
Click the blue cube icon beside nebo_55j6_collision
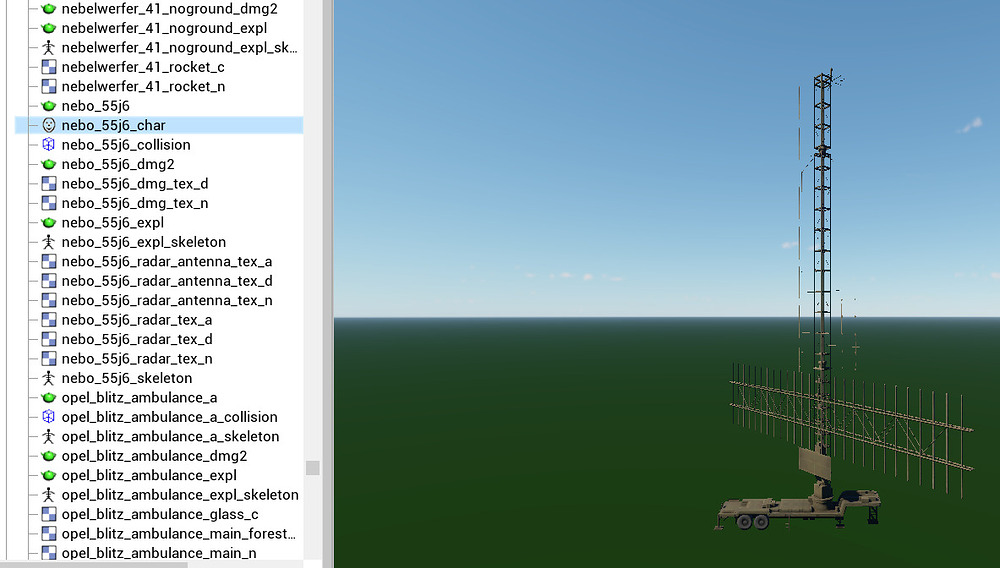[x=48, y=145]
